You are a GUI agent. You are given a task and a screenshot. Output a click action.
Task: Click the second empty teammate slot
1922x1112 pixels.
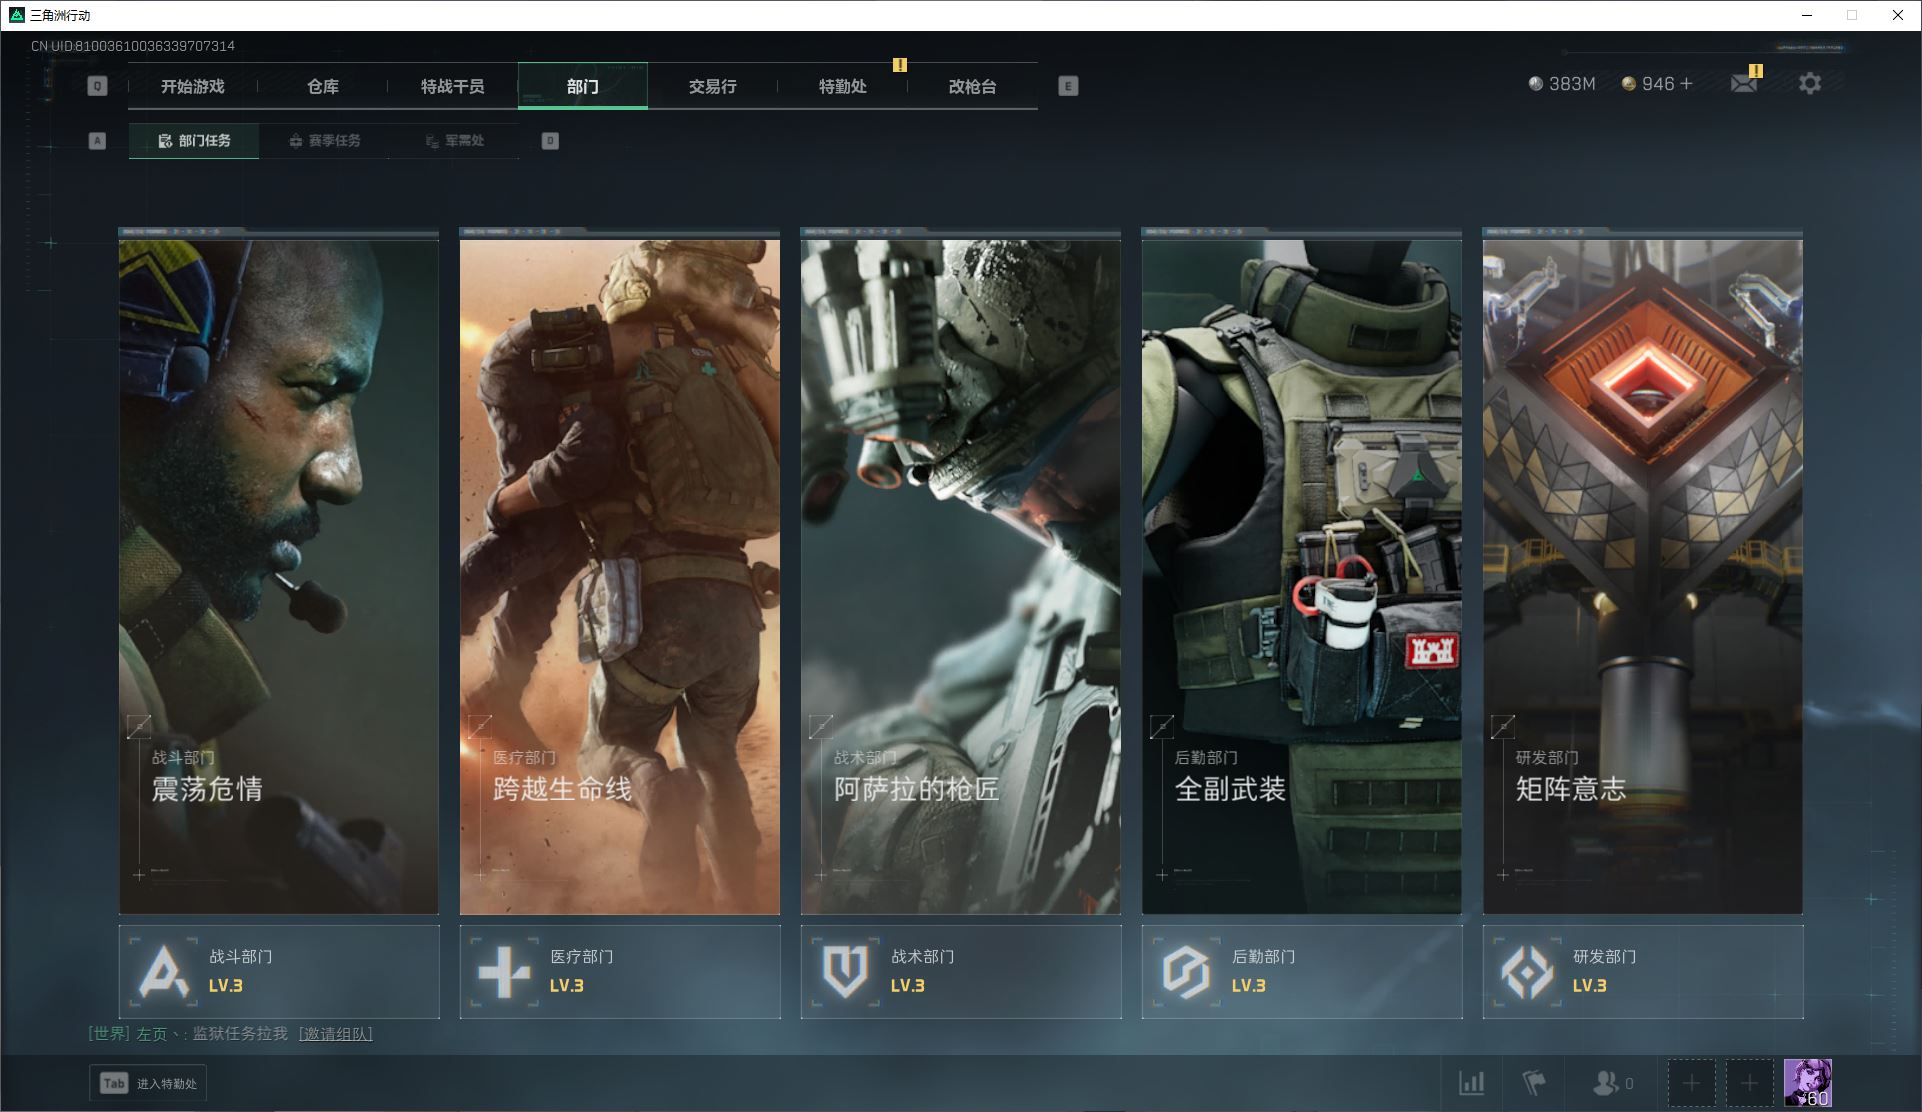tap(1749, 1083)
